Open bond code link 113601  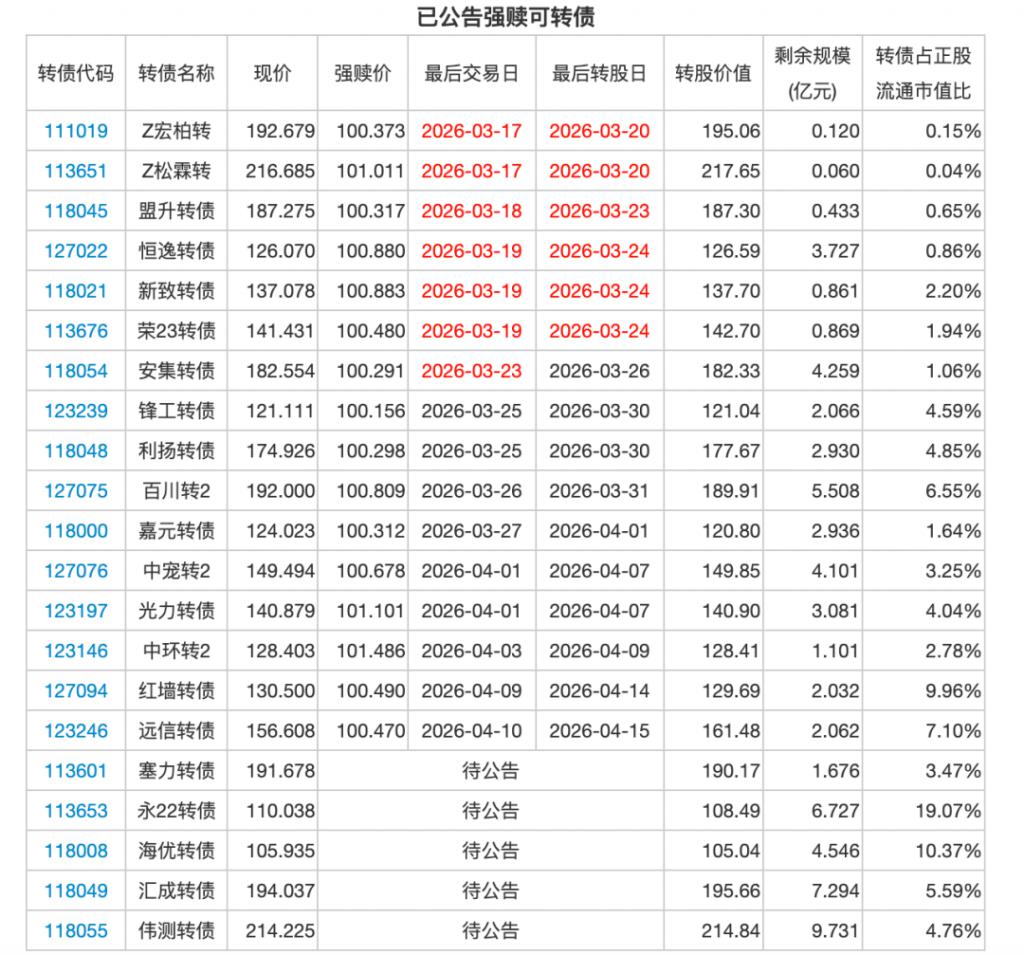pos(76,771)
